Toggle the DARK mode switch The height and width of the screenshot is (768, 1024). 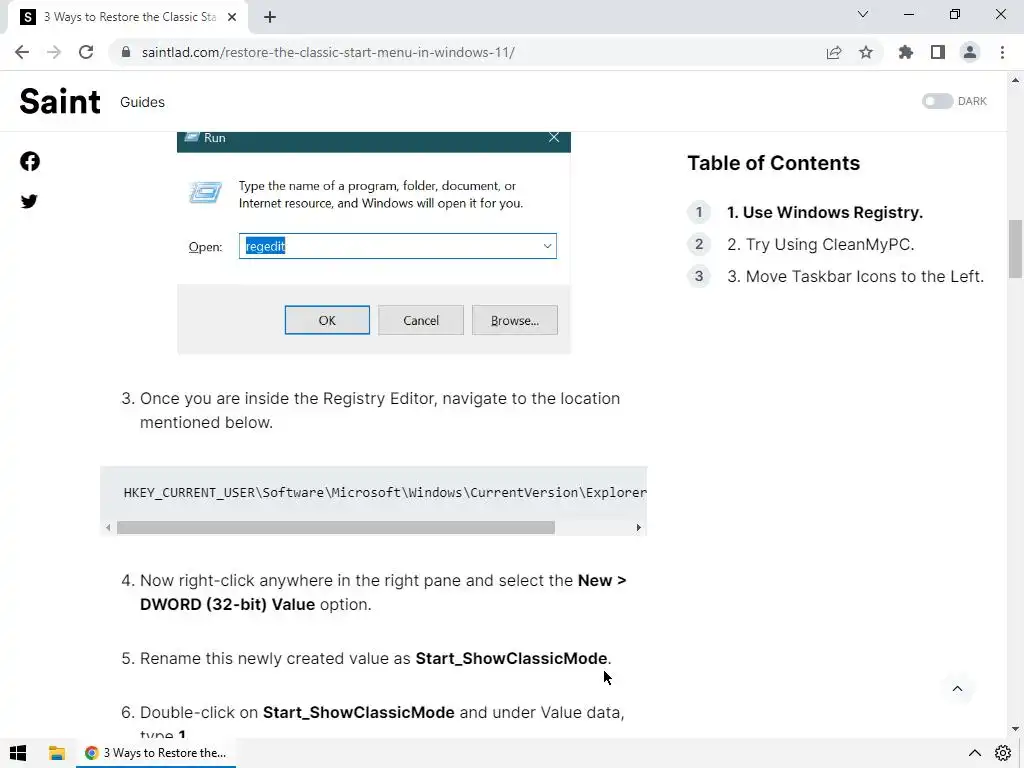tap(937, 101)
